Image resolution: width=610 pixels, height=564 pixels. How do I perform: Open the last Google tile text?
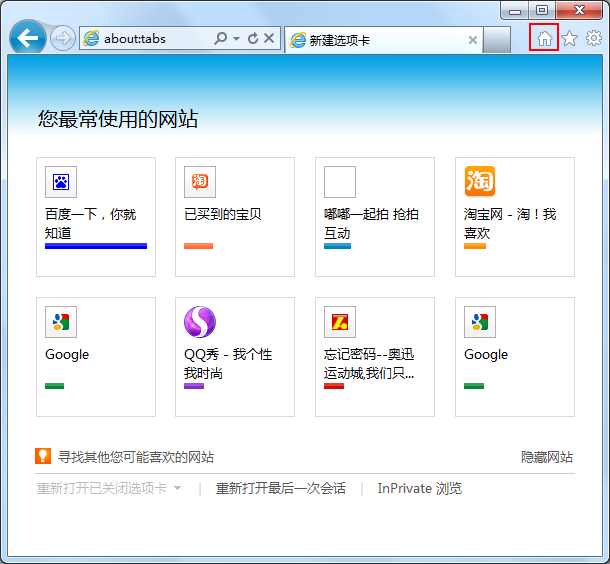tap(486, 354)
